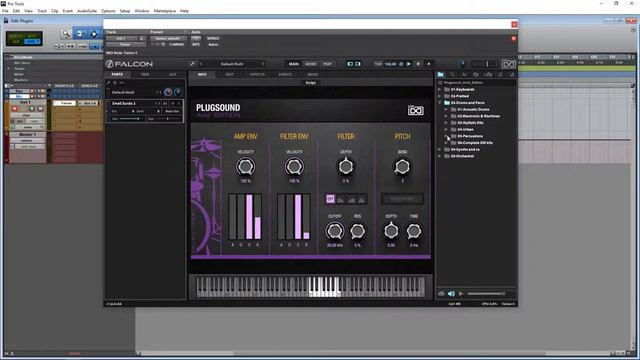Expand the 02-Fretted folder
This screenshot has height=360, width=640.
coord(440,96)
